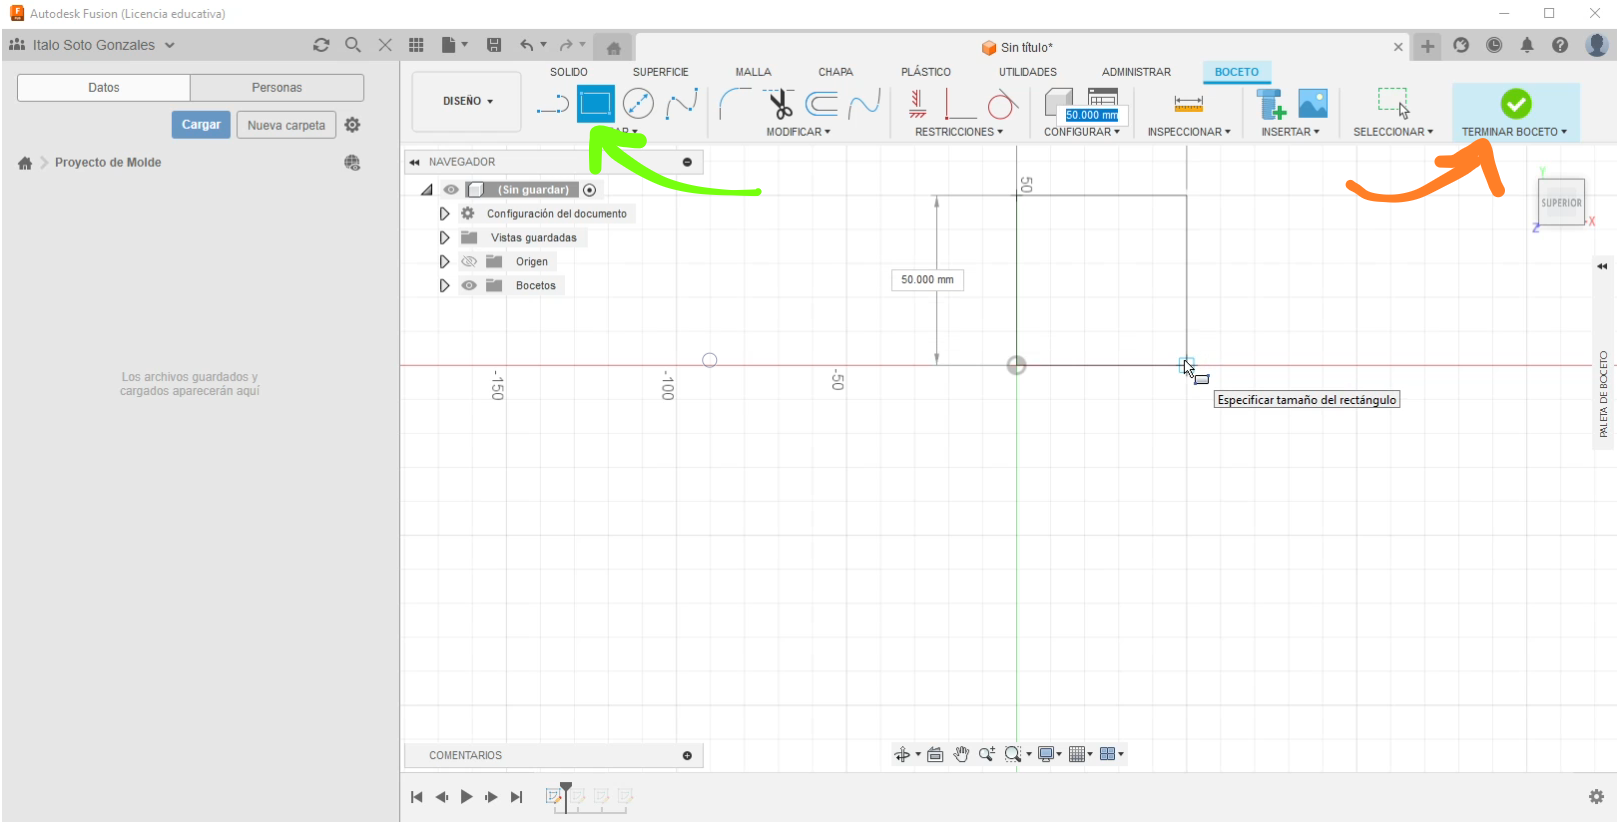The width and height of the screenshot is (1618, 822).
Task: Click the Orbit navigation icon
Action: click(x=902, y=754)
